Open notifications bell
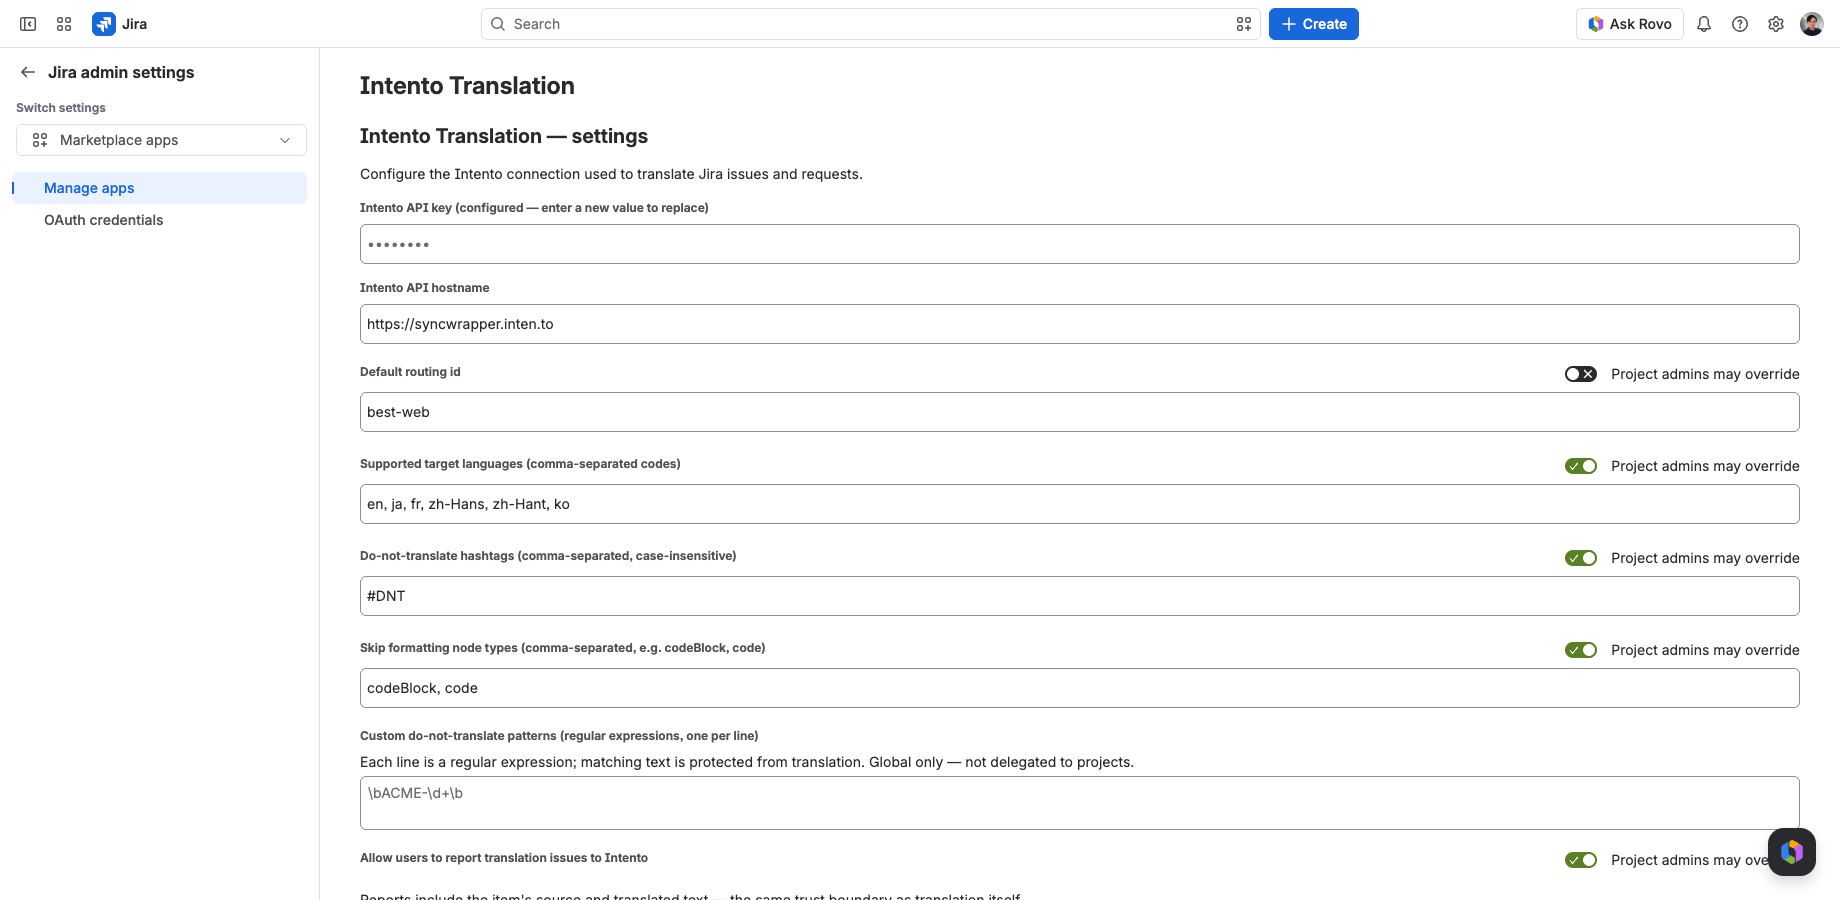 pyautogui.click(x=1704, y=24)
